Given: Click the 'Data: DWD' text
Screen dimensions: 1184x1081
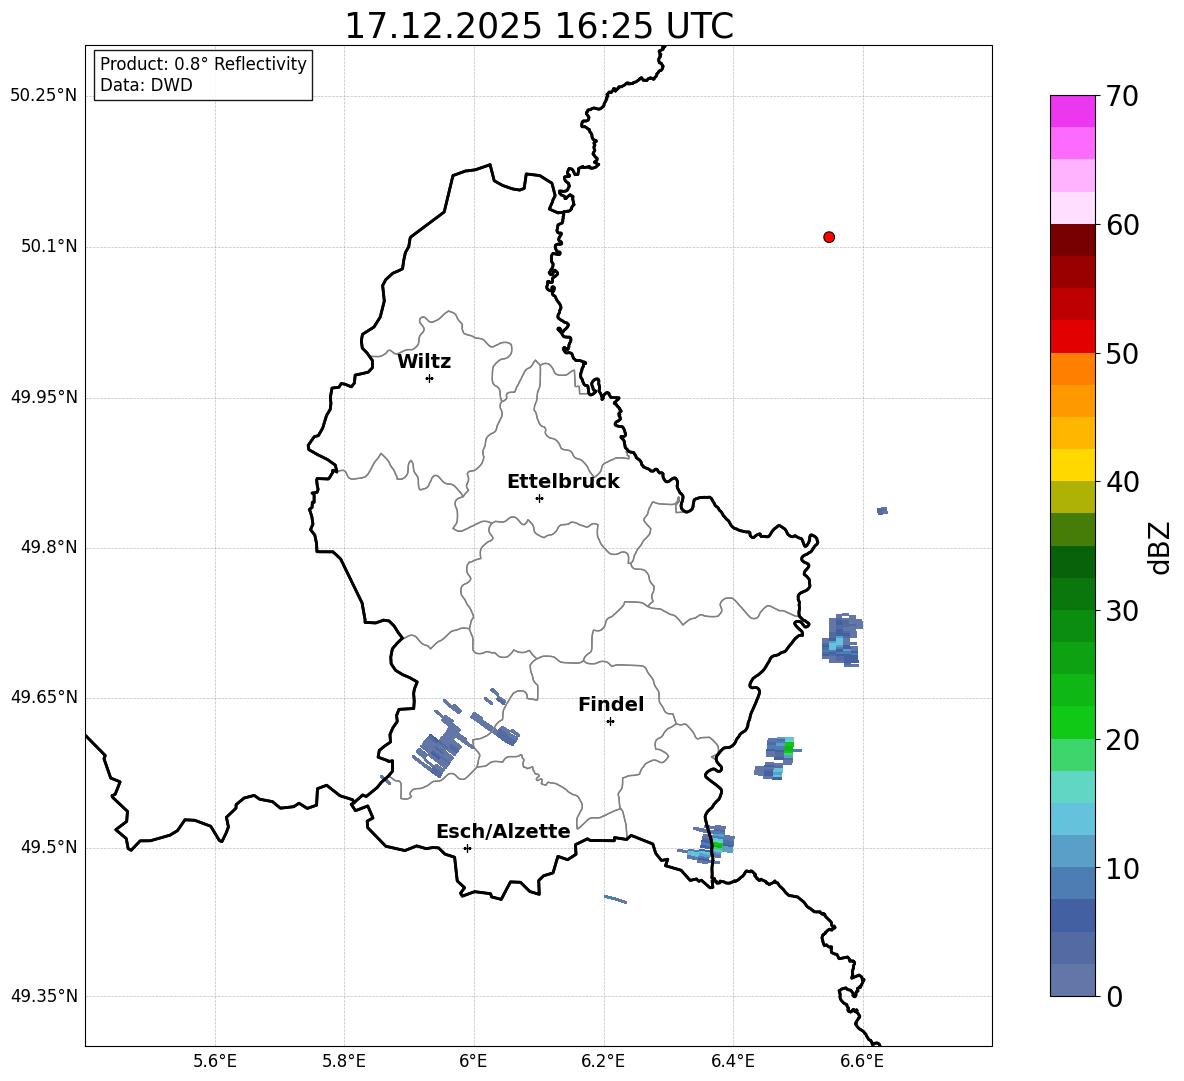Looking at the screenshot, I should coord(146,85).
